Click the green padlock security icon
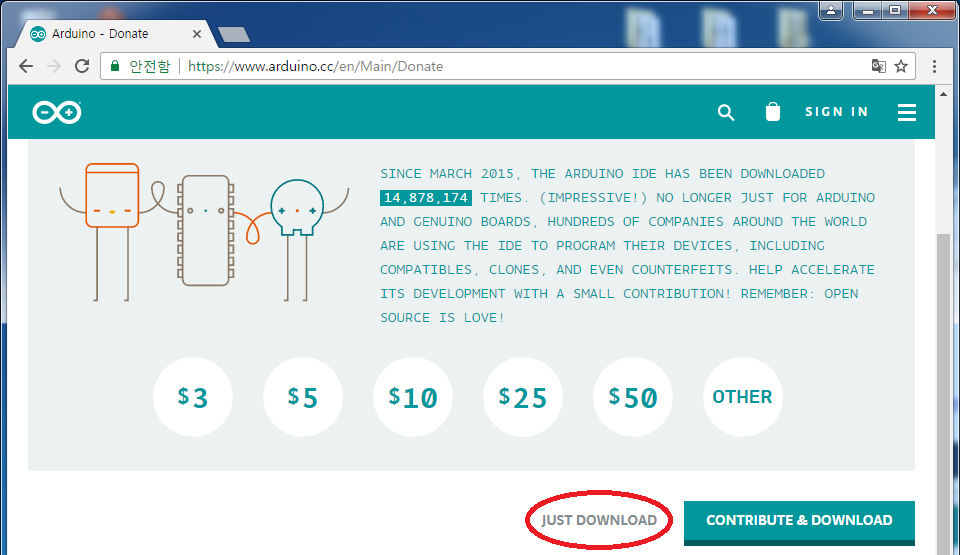 [x=115, y=66]
